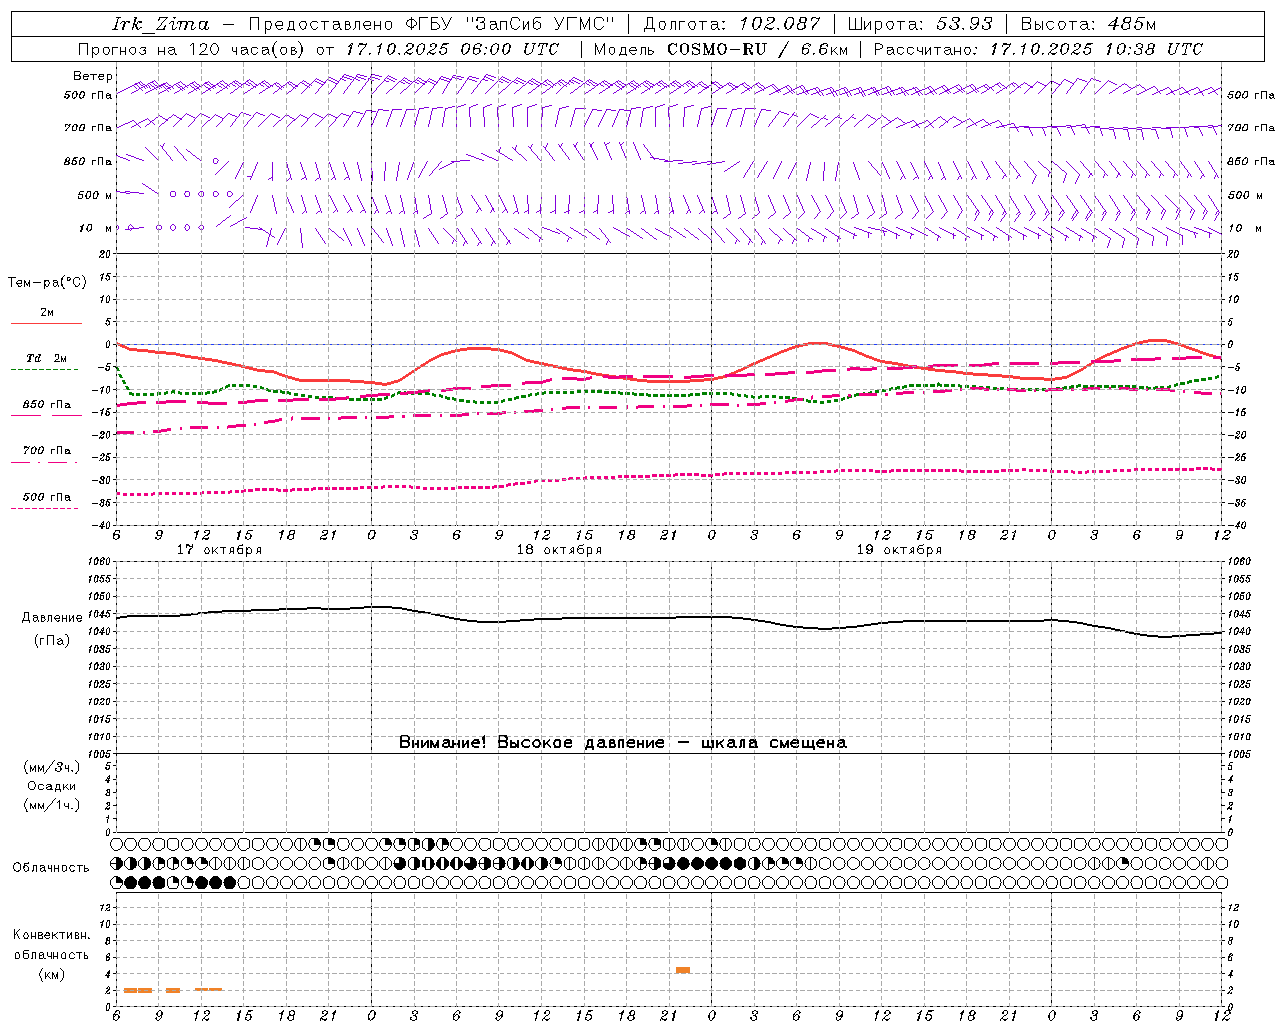Image resolution: width=1280 pixels, height=1024 pixels.
Task: Click '850 гПа' in the temperature legend
Action: tap(47, 405)
